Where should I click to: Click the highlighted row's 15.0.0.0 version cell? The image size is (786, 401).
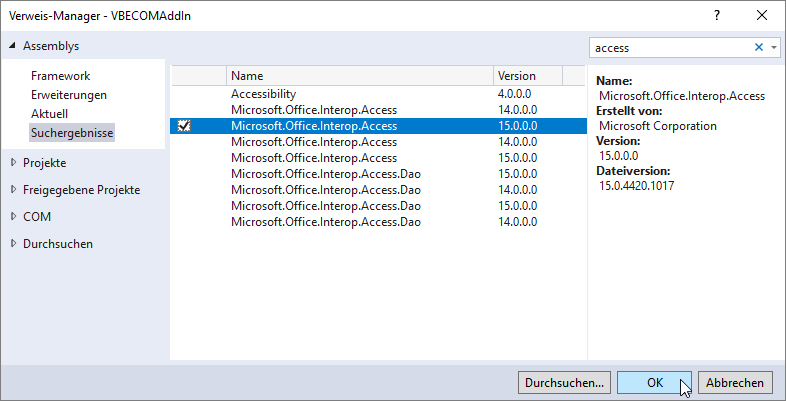pos(517,126)
